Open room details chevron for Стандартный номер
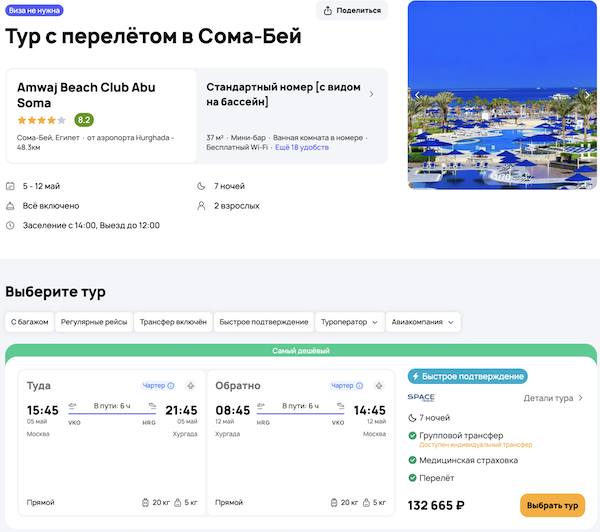 pyautogui.click(x=372, y=94)
